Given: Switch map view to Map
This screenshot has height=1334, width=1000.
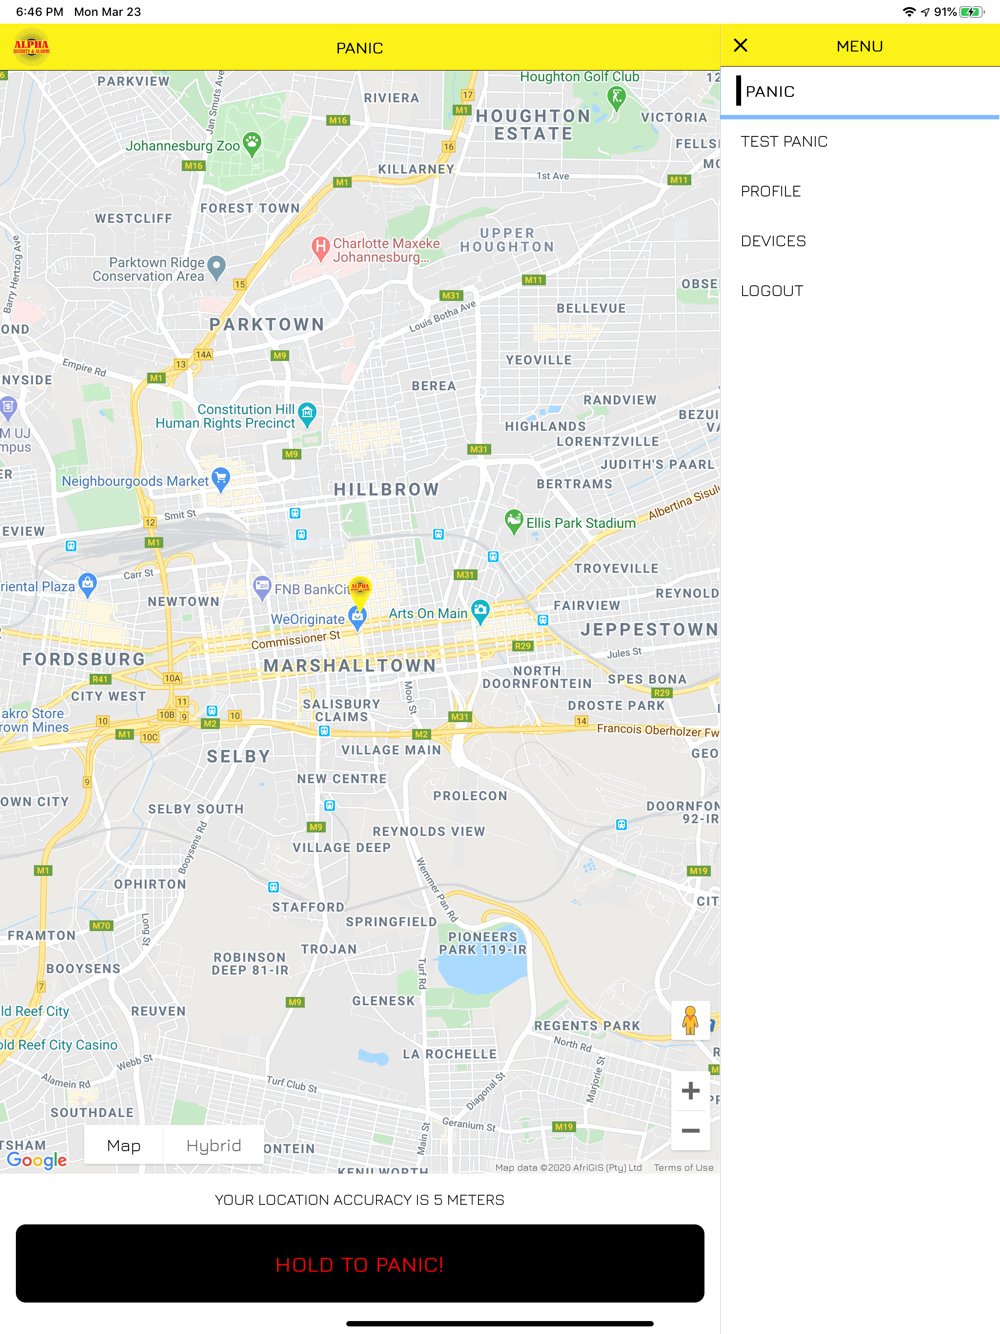Looking at the screenshot, I should click(x=124, y=1145).
